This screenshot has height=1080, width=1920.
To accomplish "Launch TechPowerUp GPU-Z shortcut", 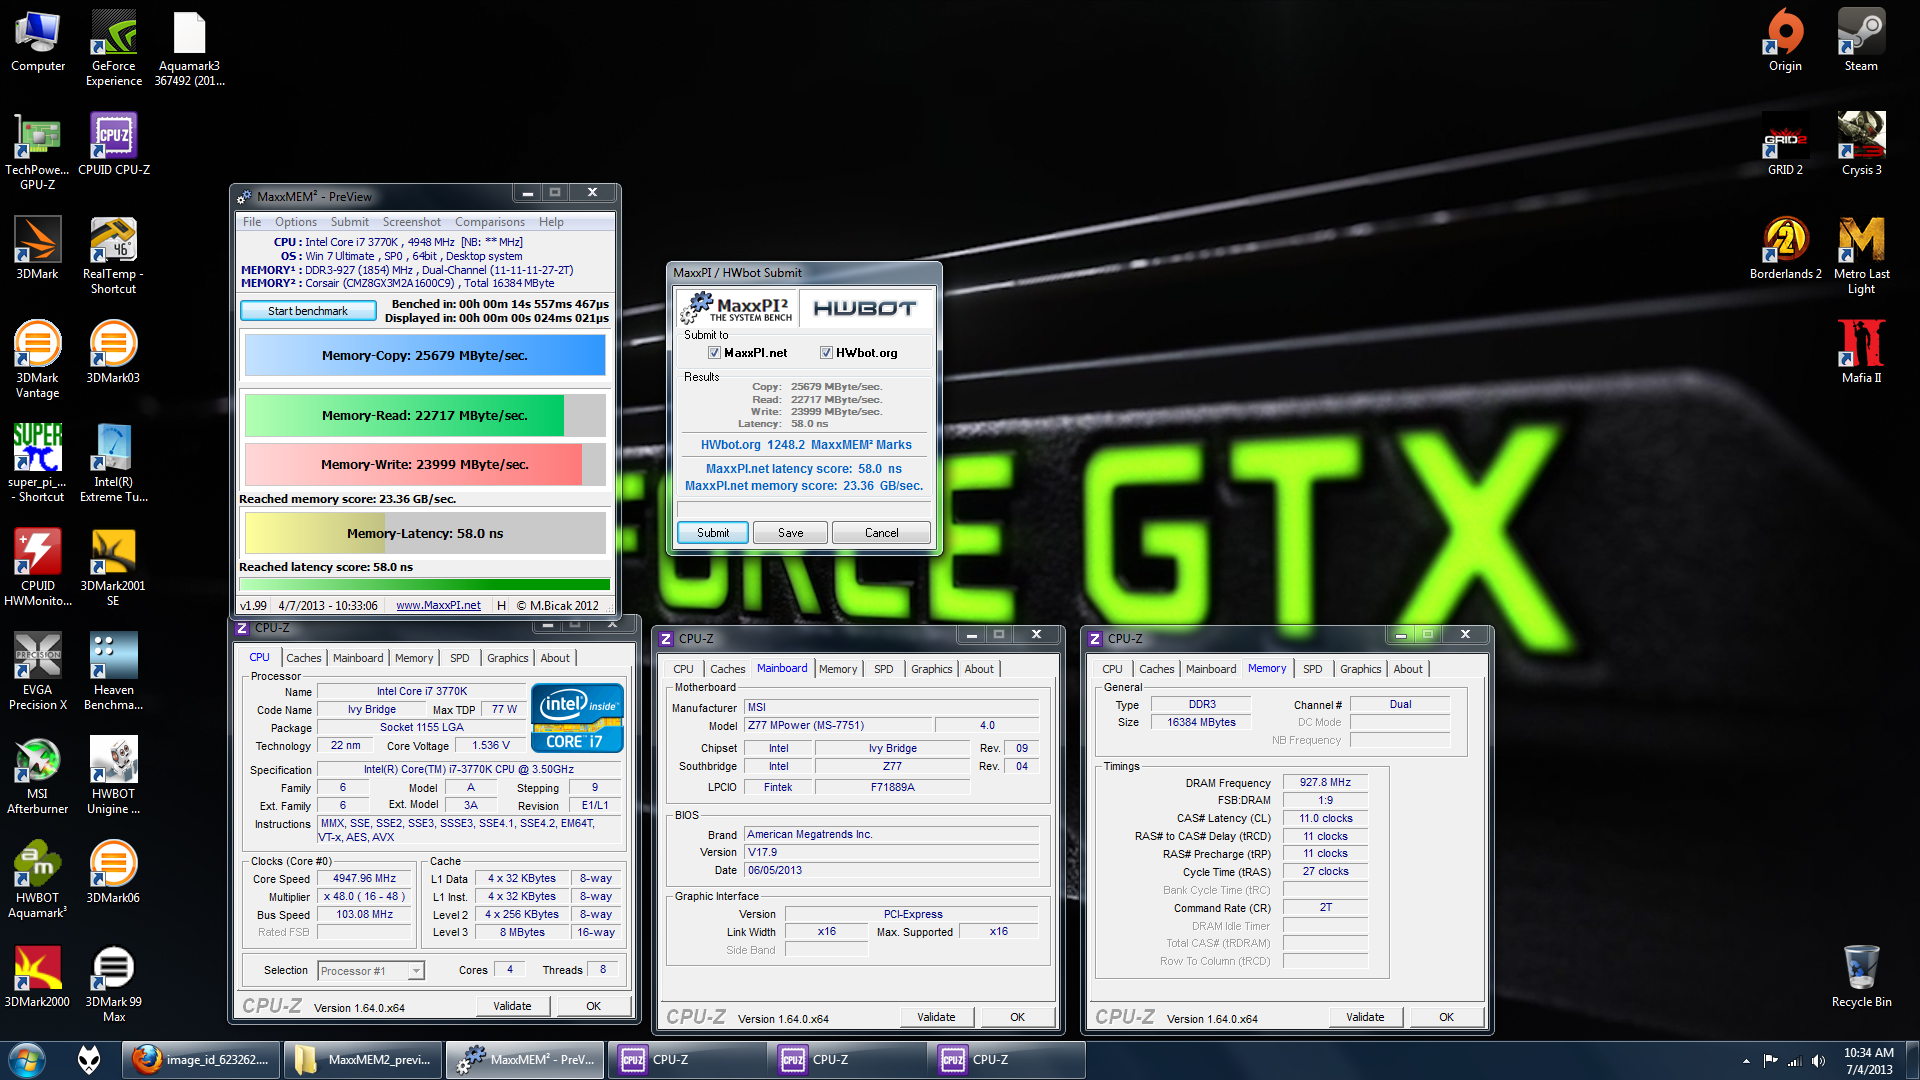I will click(38, 151).
